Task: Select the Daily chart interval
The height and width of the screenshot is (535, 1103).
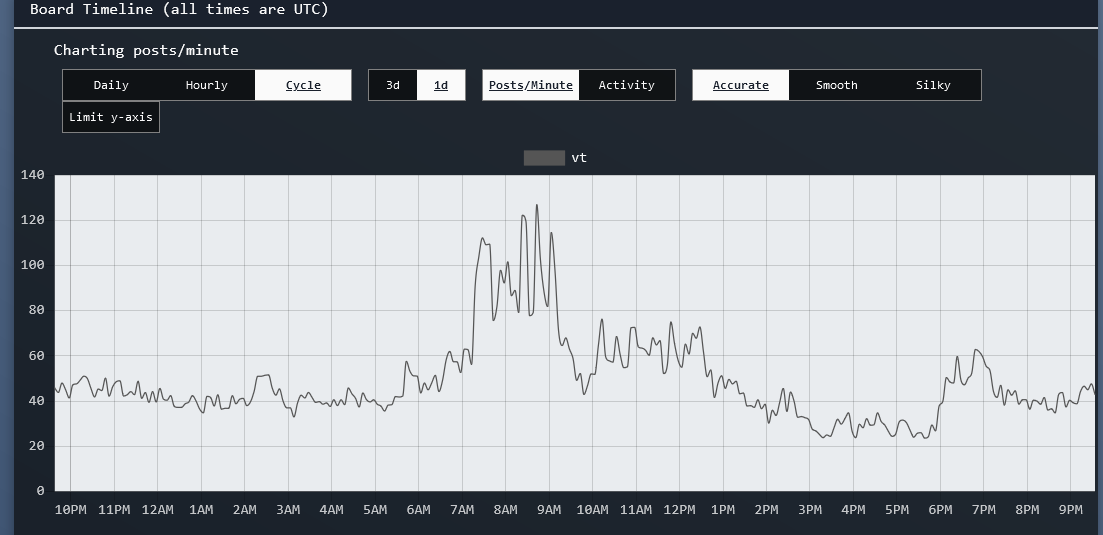Action: pyautogui.click(x=111, y=85)
